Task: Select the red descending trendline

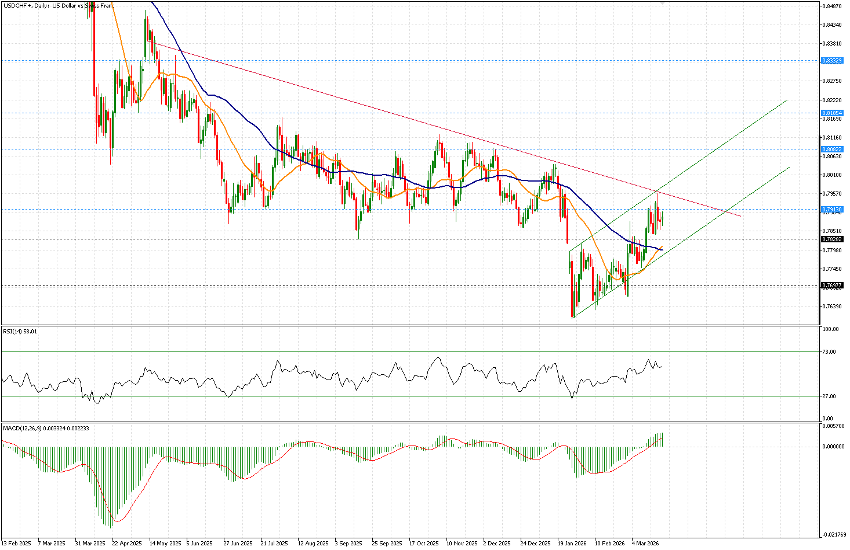Action: [400, 114]
